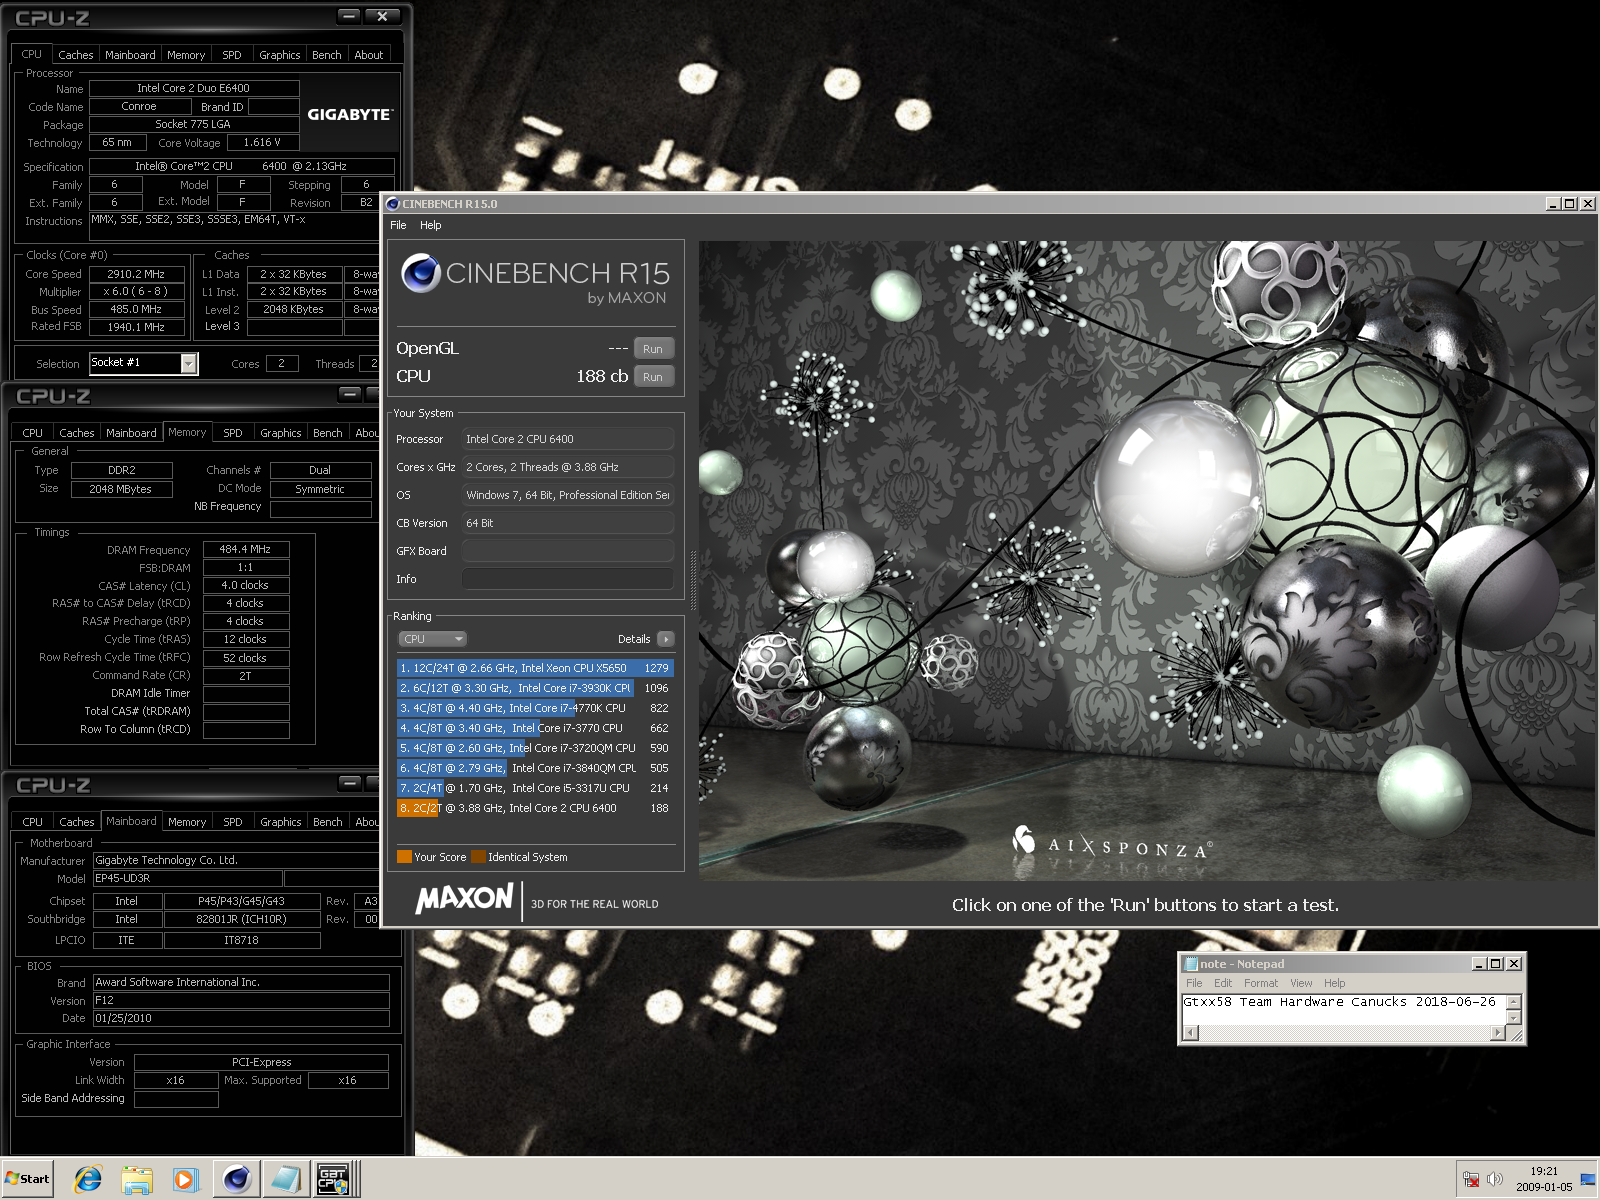Screen dimensions: 1600x1200
Task: Click the taskbar clock showing 19:21
Action: pos(1544,1171)
